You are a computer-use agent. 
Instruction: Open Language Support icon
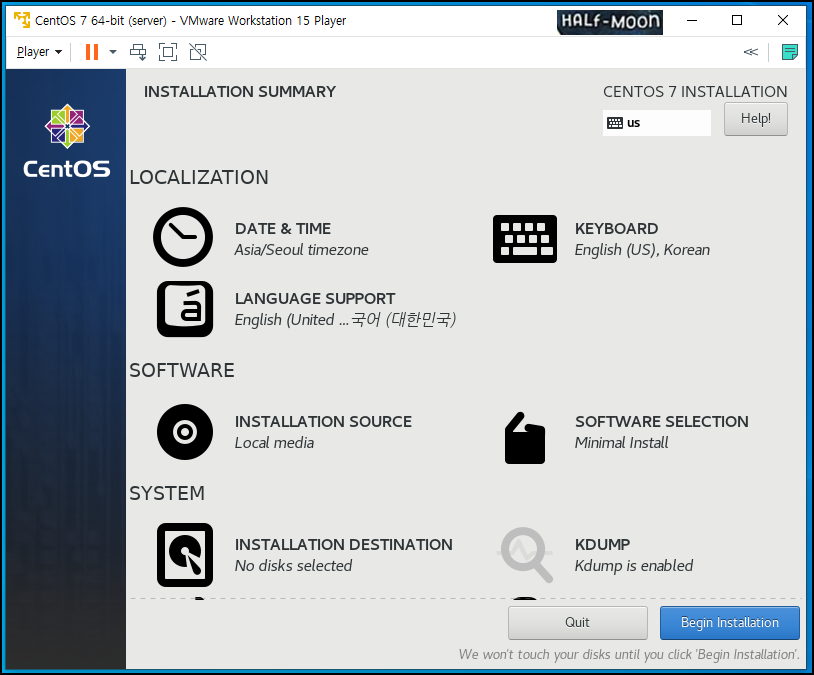[x=185, y=309]
